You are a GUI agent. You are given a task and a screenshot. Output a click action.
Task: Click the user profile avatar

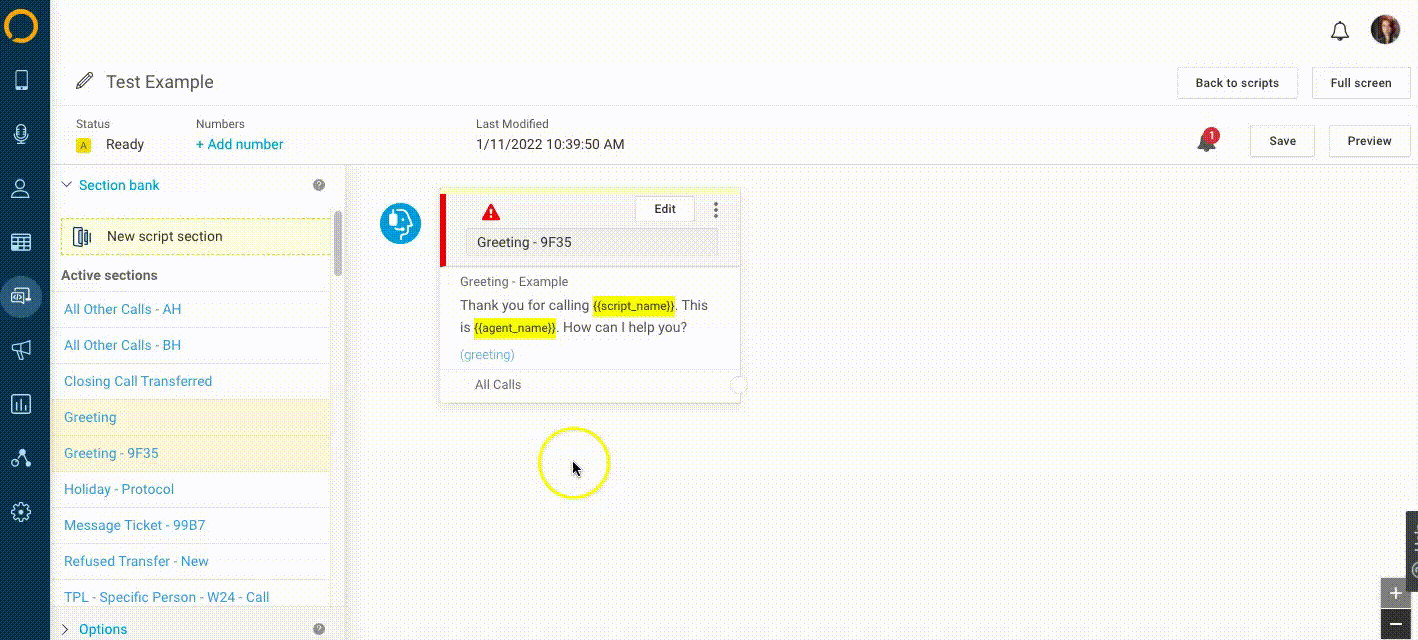point(1385,30)
